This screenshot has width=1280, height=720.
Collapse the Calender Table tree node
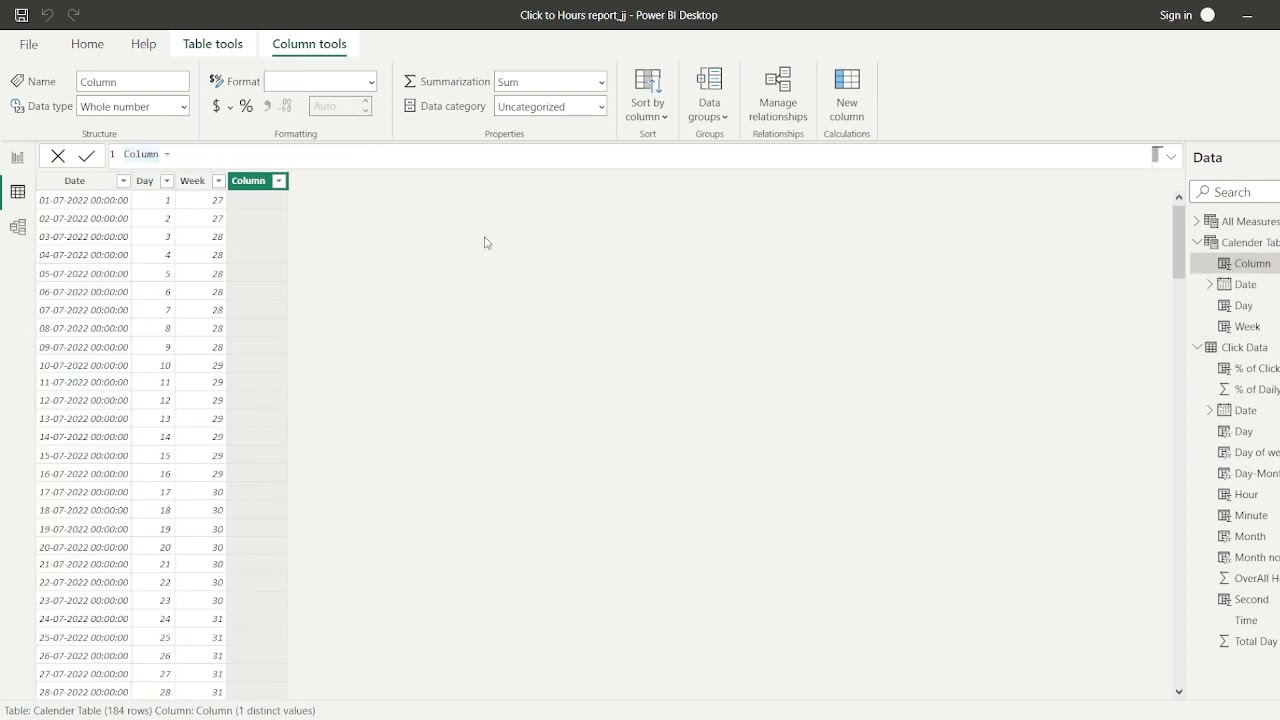1196,242
